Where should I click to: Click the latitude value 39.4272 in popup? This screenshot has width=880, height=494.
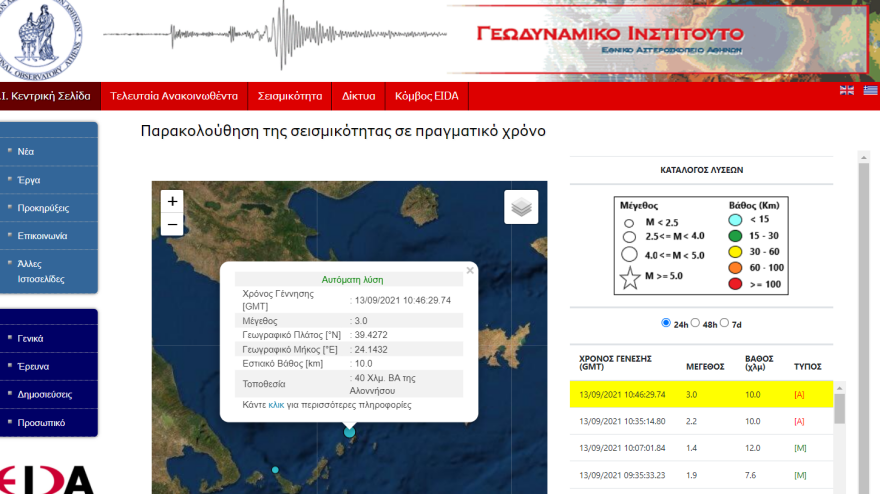(x=371, y=335)
